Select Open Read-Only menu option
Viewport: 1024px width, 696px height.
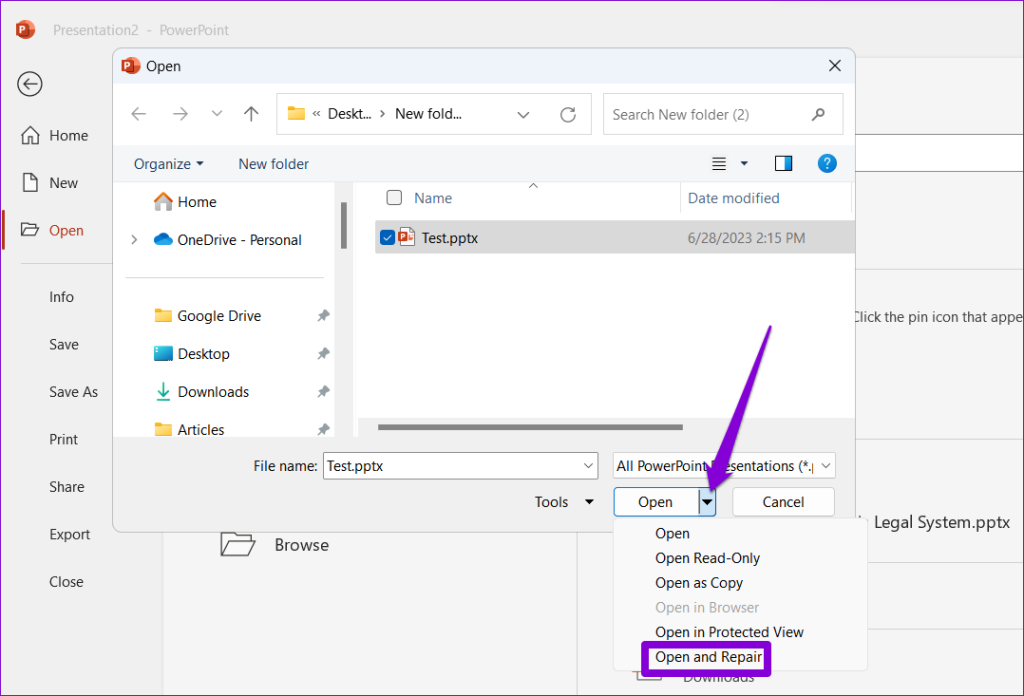pos(707,558)
